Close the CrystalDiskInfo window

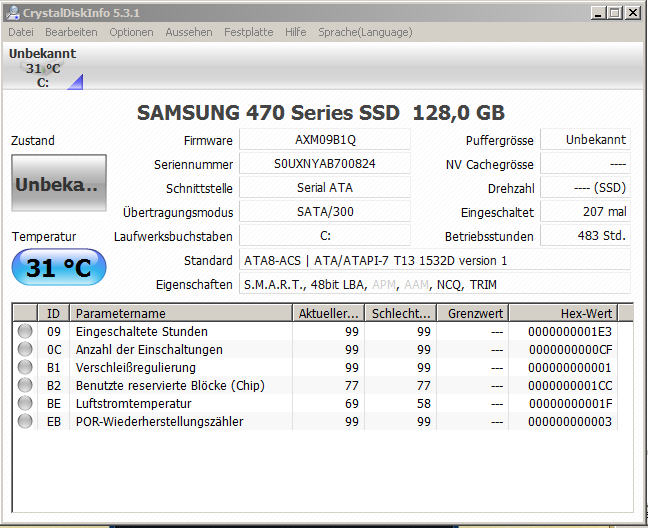coord(633,13)
